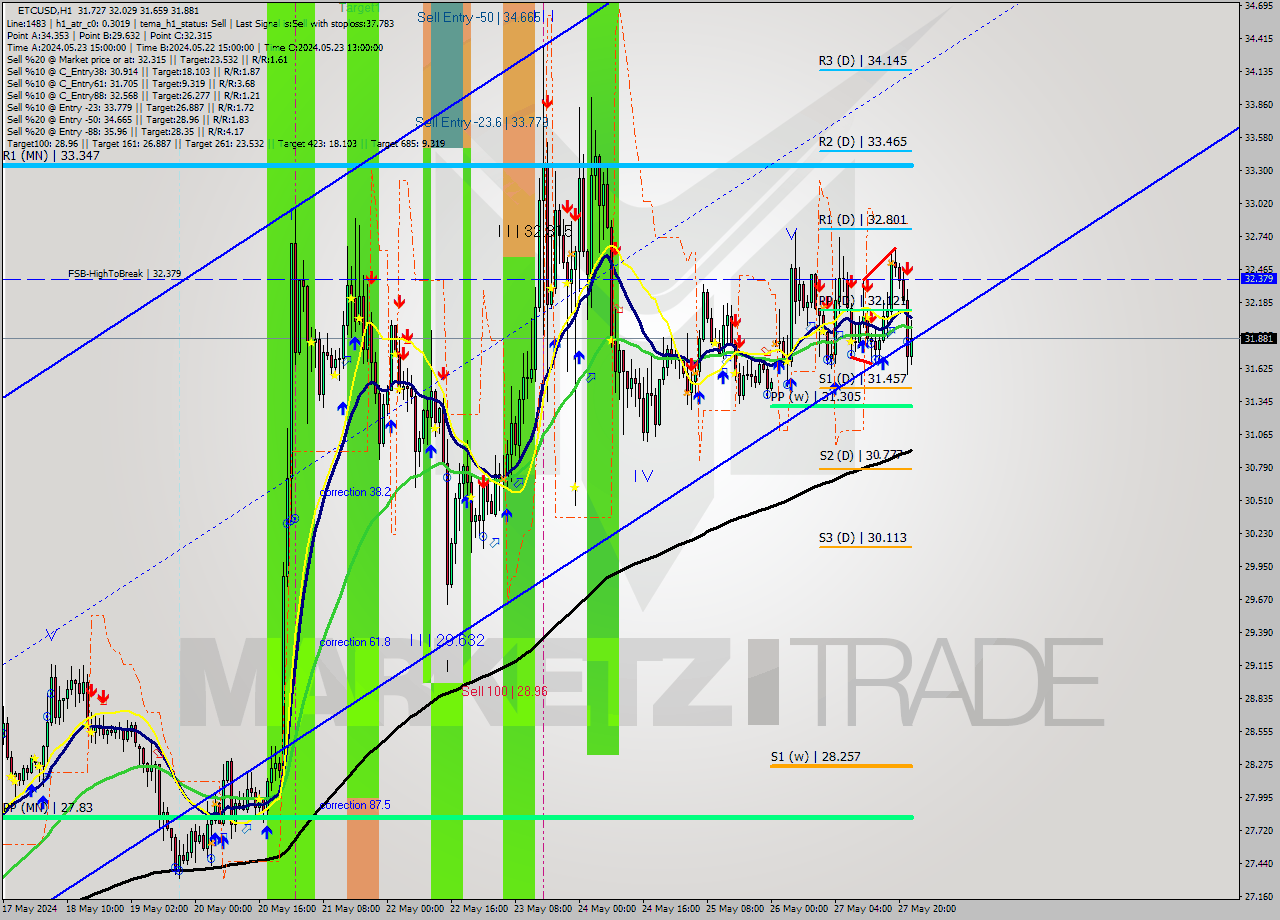Viewport: 1280px width, 920px height.
Task: Click the 32.379 price tag on axis
Action: [x=1258, y=278]
